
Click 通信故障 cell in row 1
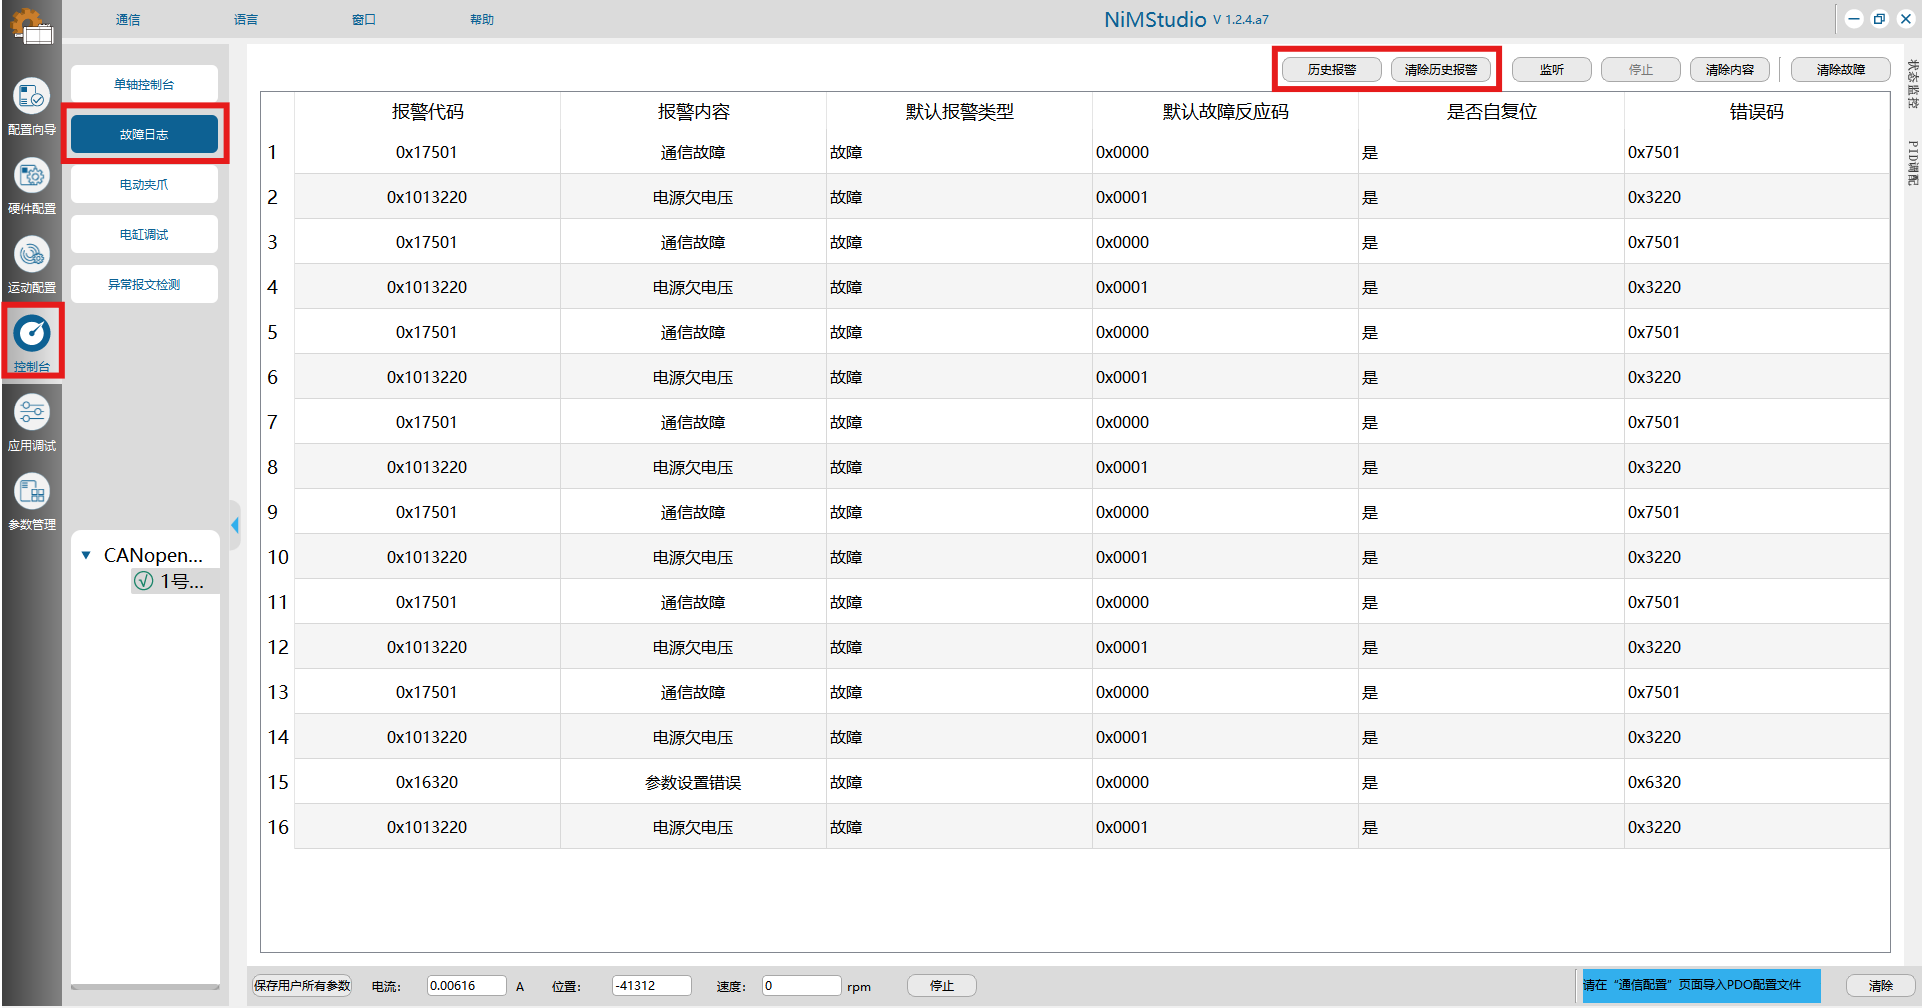point(693,152)
